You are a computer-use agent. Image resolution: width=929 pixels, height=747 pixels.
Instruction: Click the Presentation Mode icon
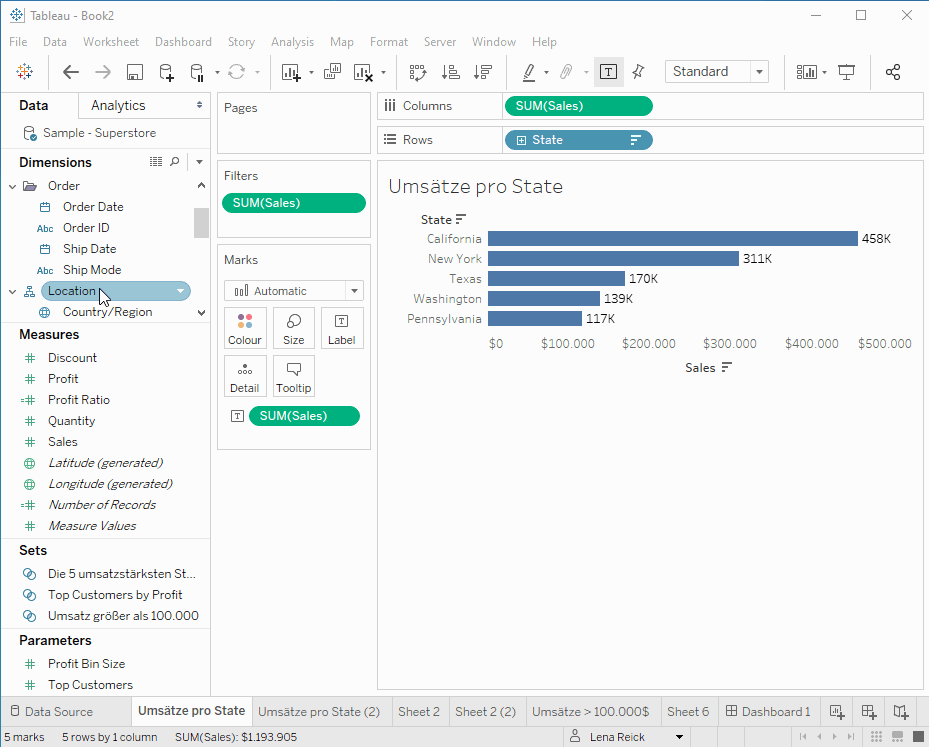846,72
